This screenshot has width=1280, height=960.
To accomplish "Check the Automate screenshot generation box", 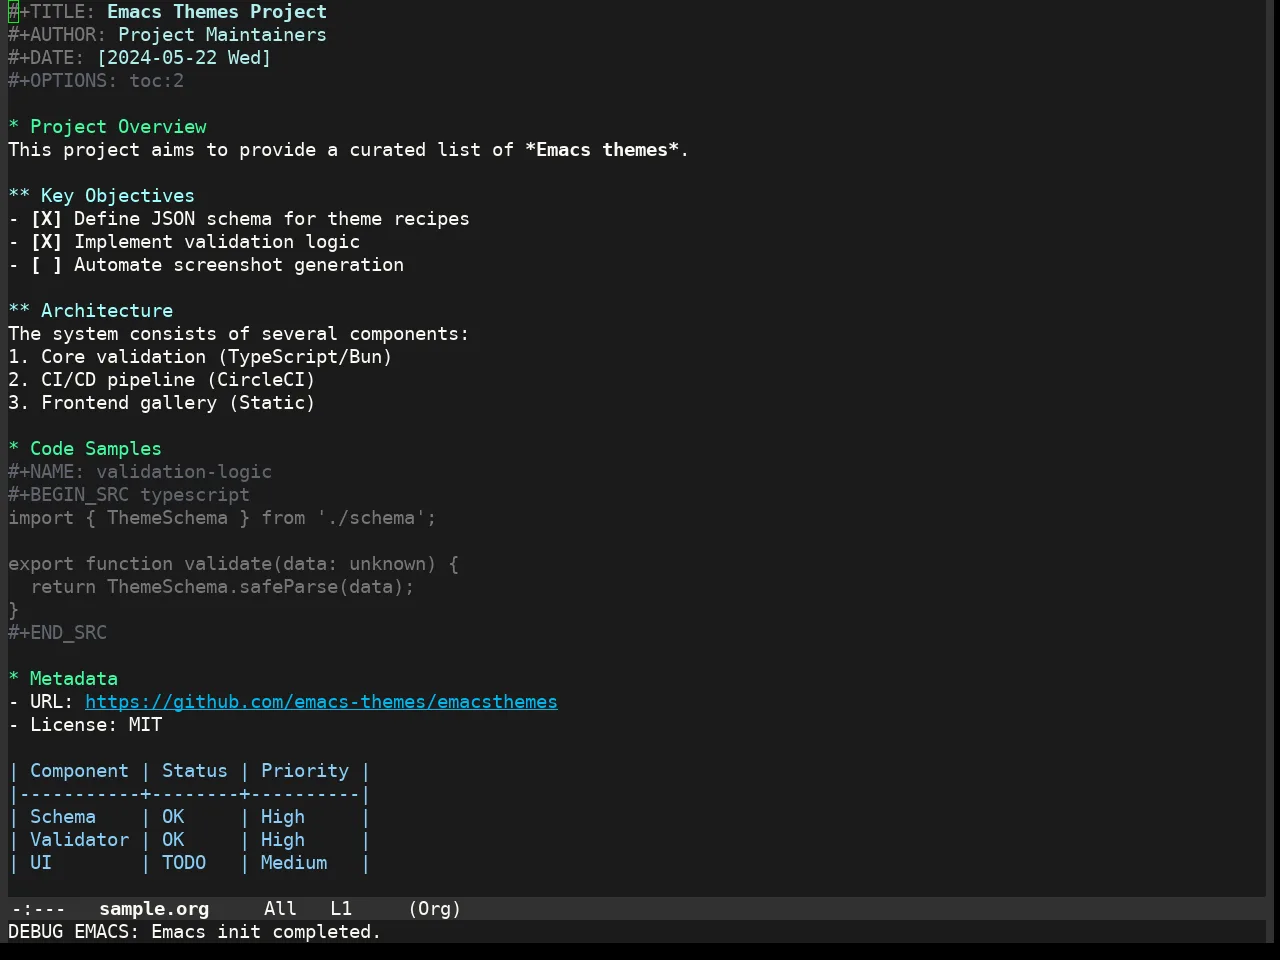I will [x=46, y=265].
